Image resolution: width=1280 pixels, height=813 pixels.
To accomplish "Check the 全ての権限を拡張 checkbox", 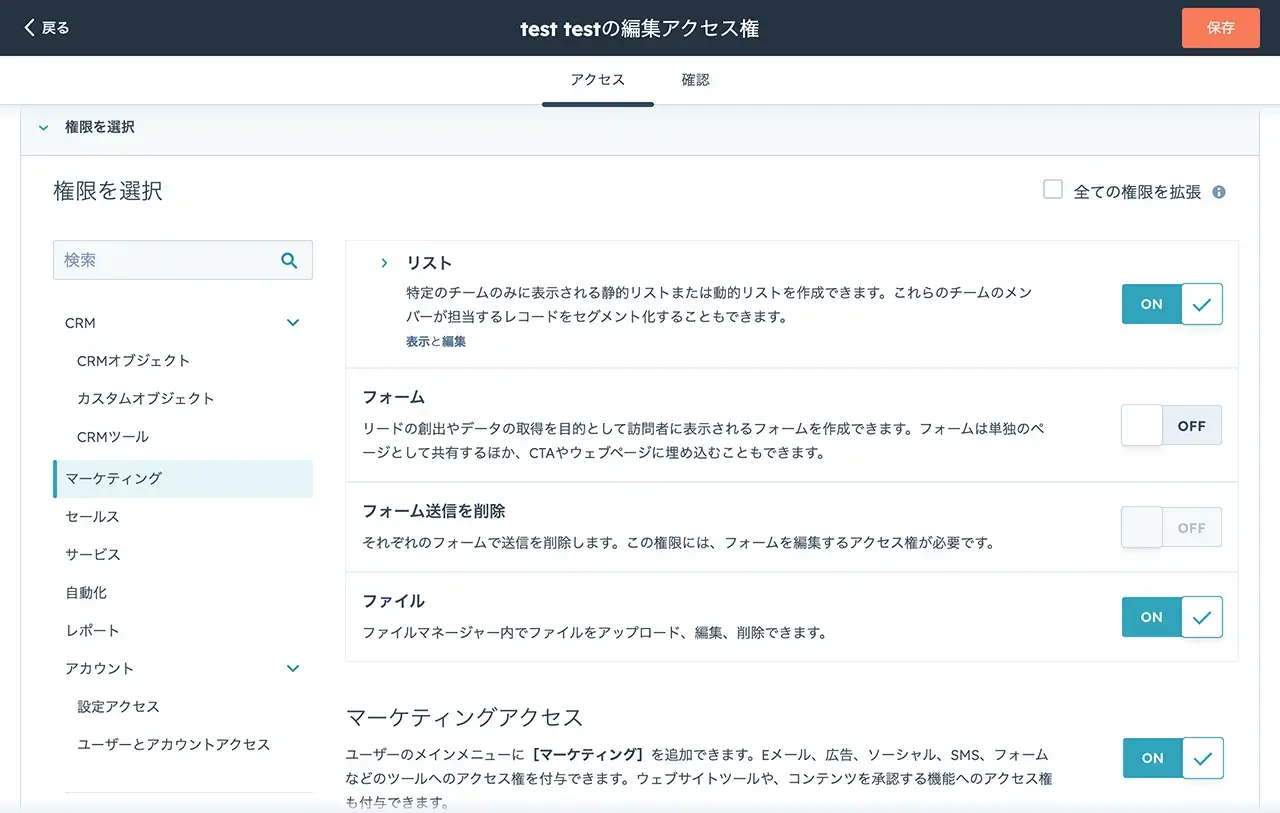I will tap(1053, 190).
